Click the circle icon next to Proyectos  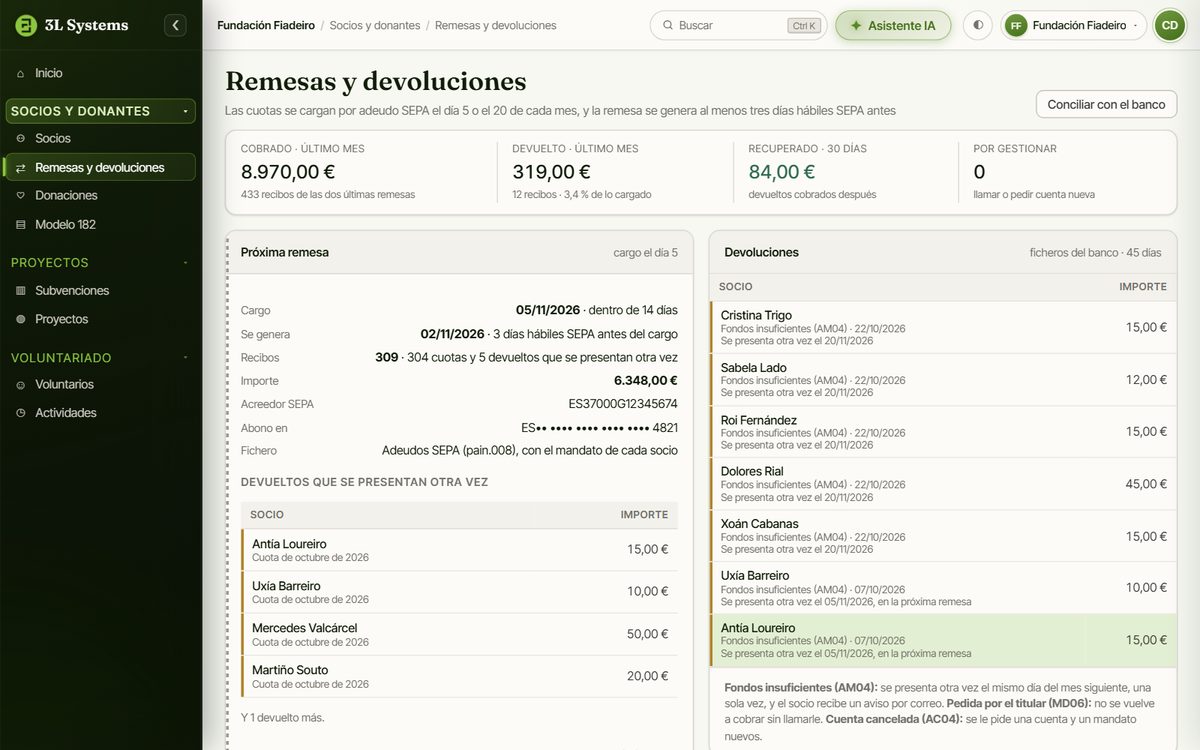tap(21, 319)
